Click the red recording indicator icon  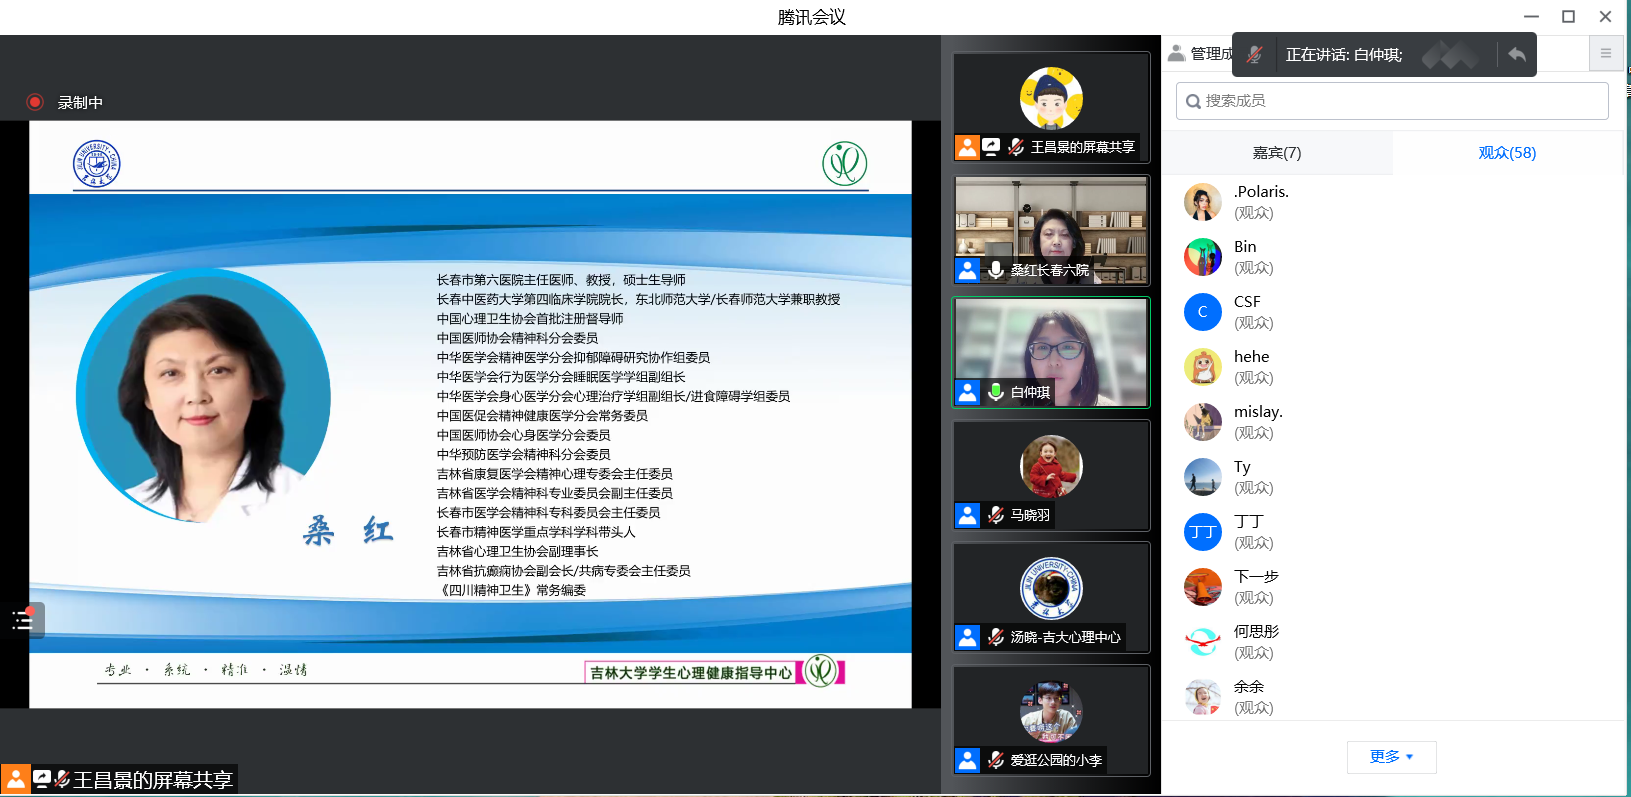(x=35, y=102)
